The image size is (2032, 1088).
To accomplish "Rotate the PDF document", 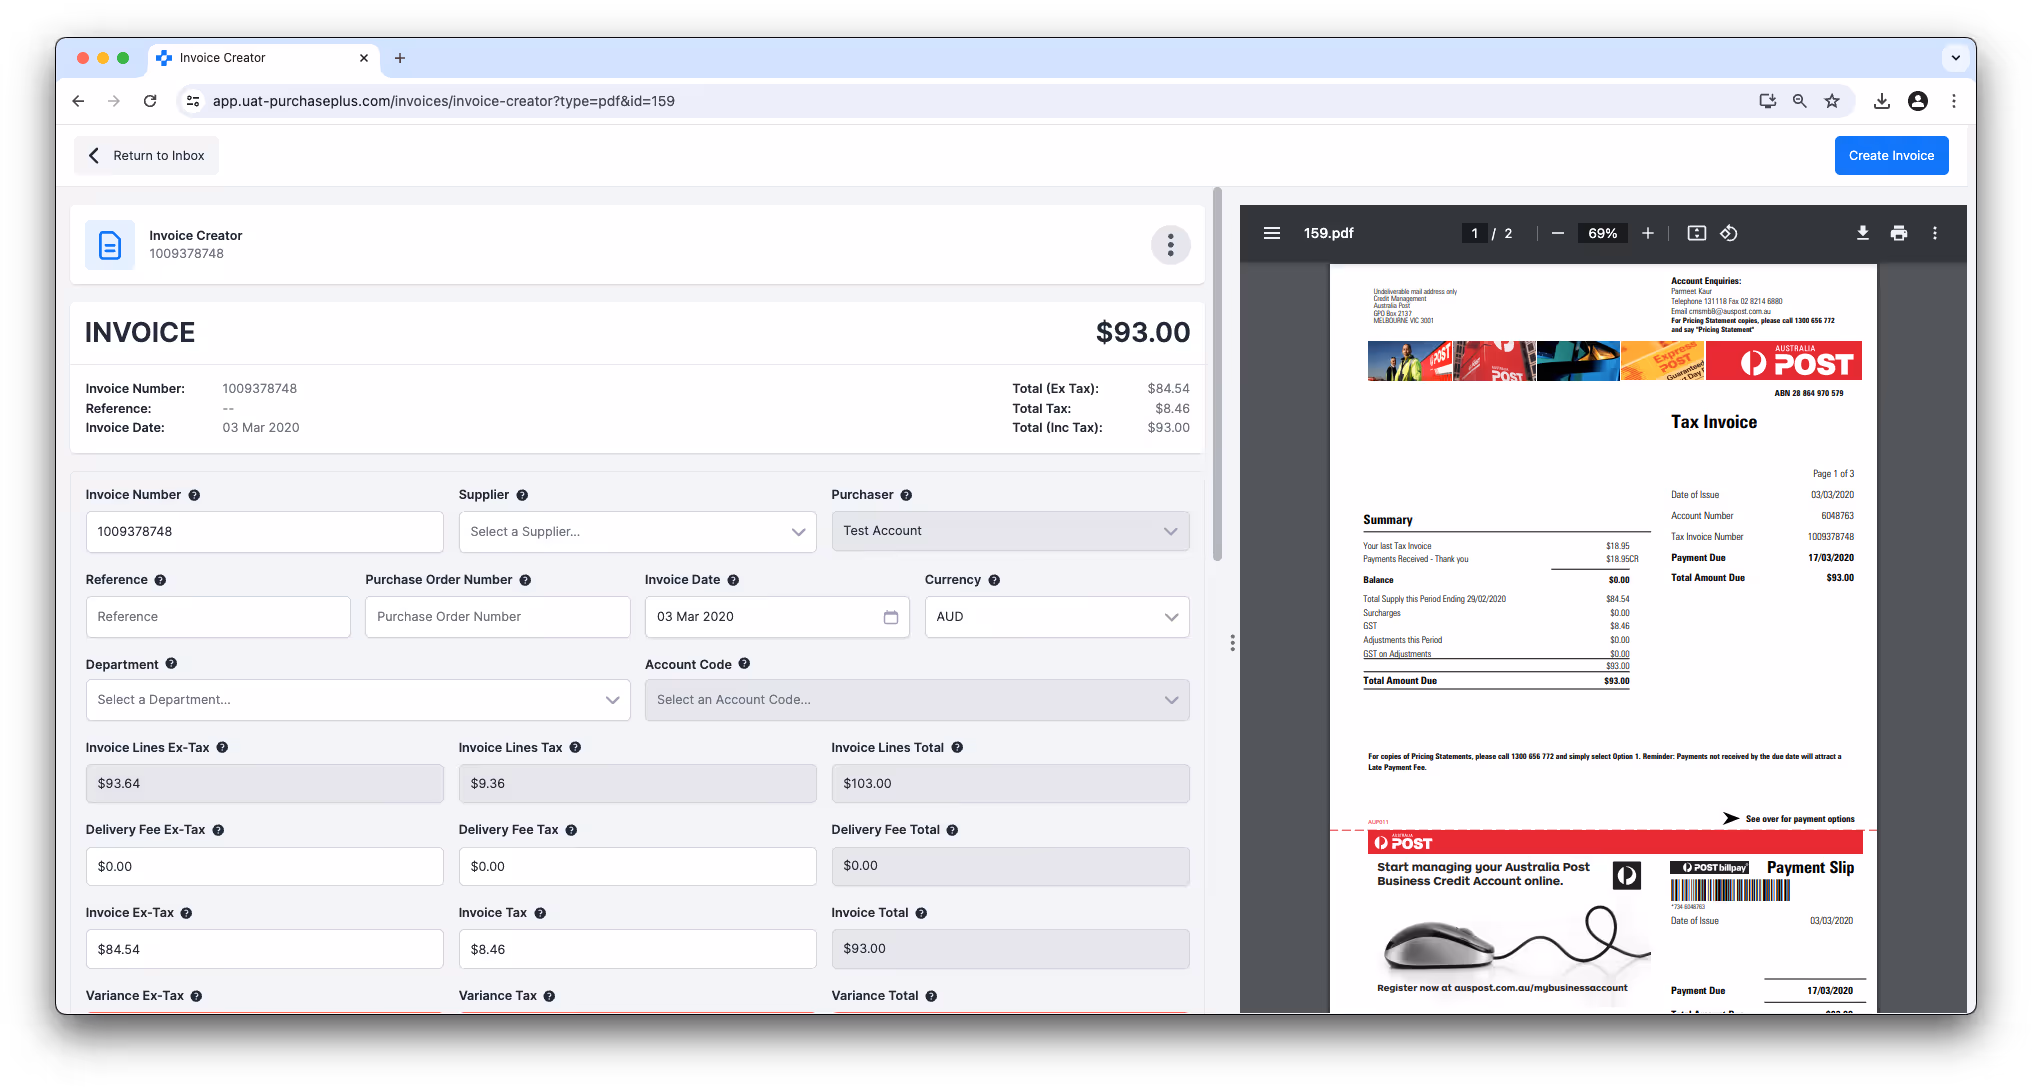I will (x=1729, y=233).
